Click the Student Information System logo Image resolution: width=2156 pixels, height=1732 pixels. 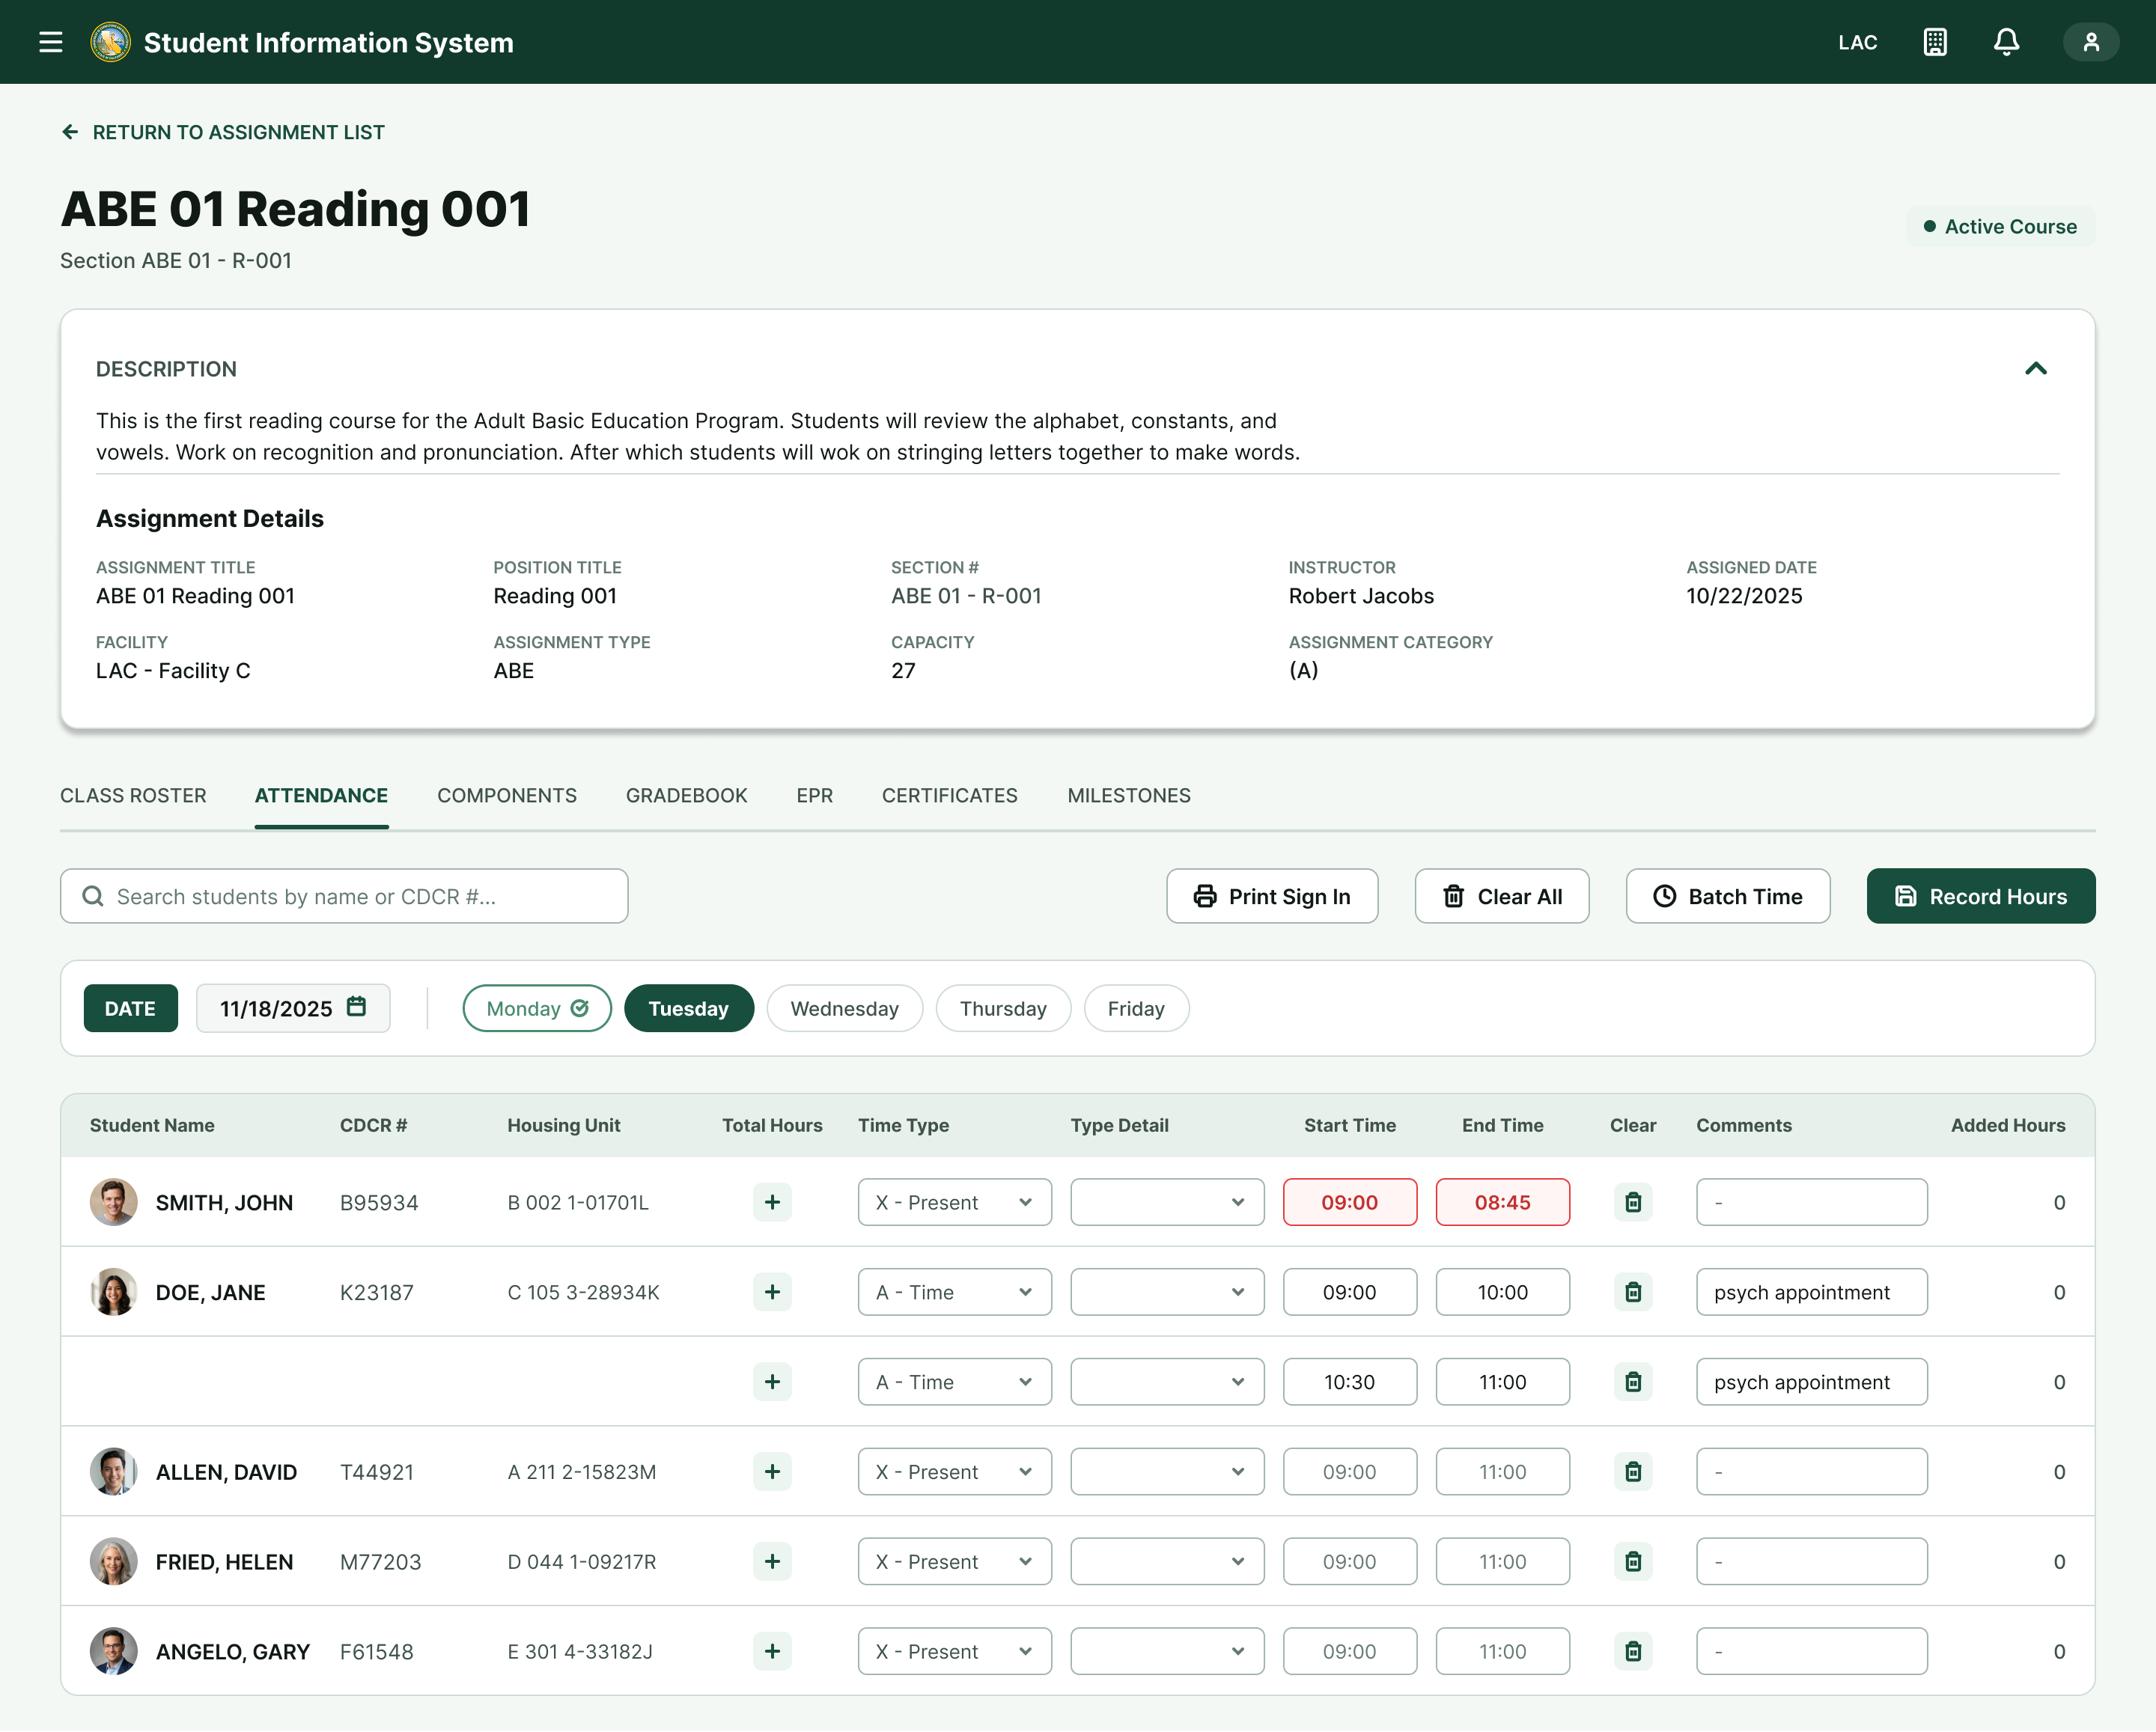(x=111, y=42)
